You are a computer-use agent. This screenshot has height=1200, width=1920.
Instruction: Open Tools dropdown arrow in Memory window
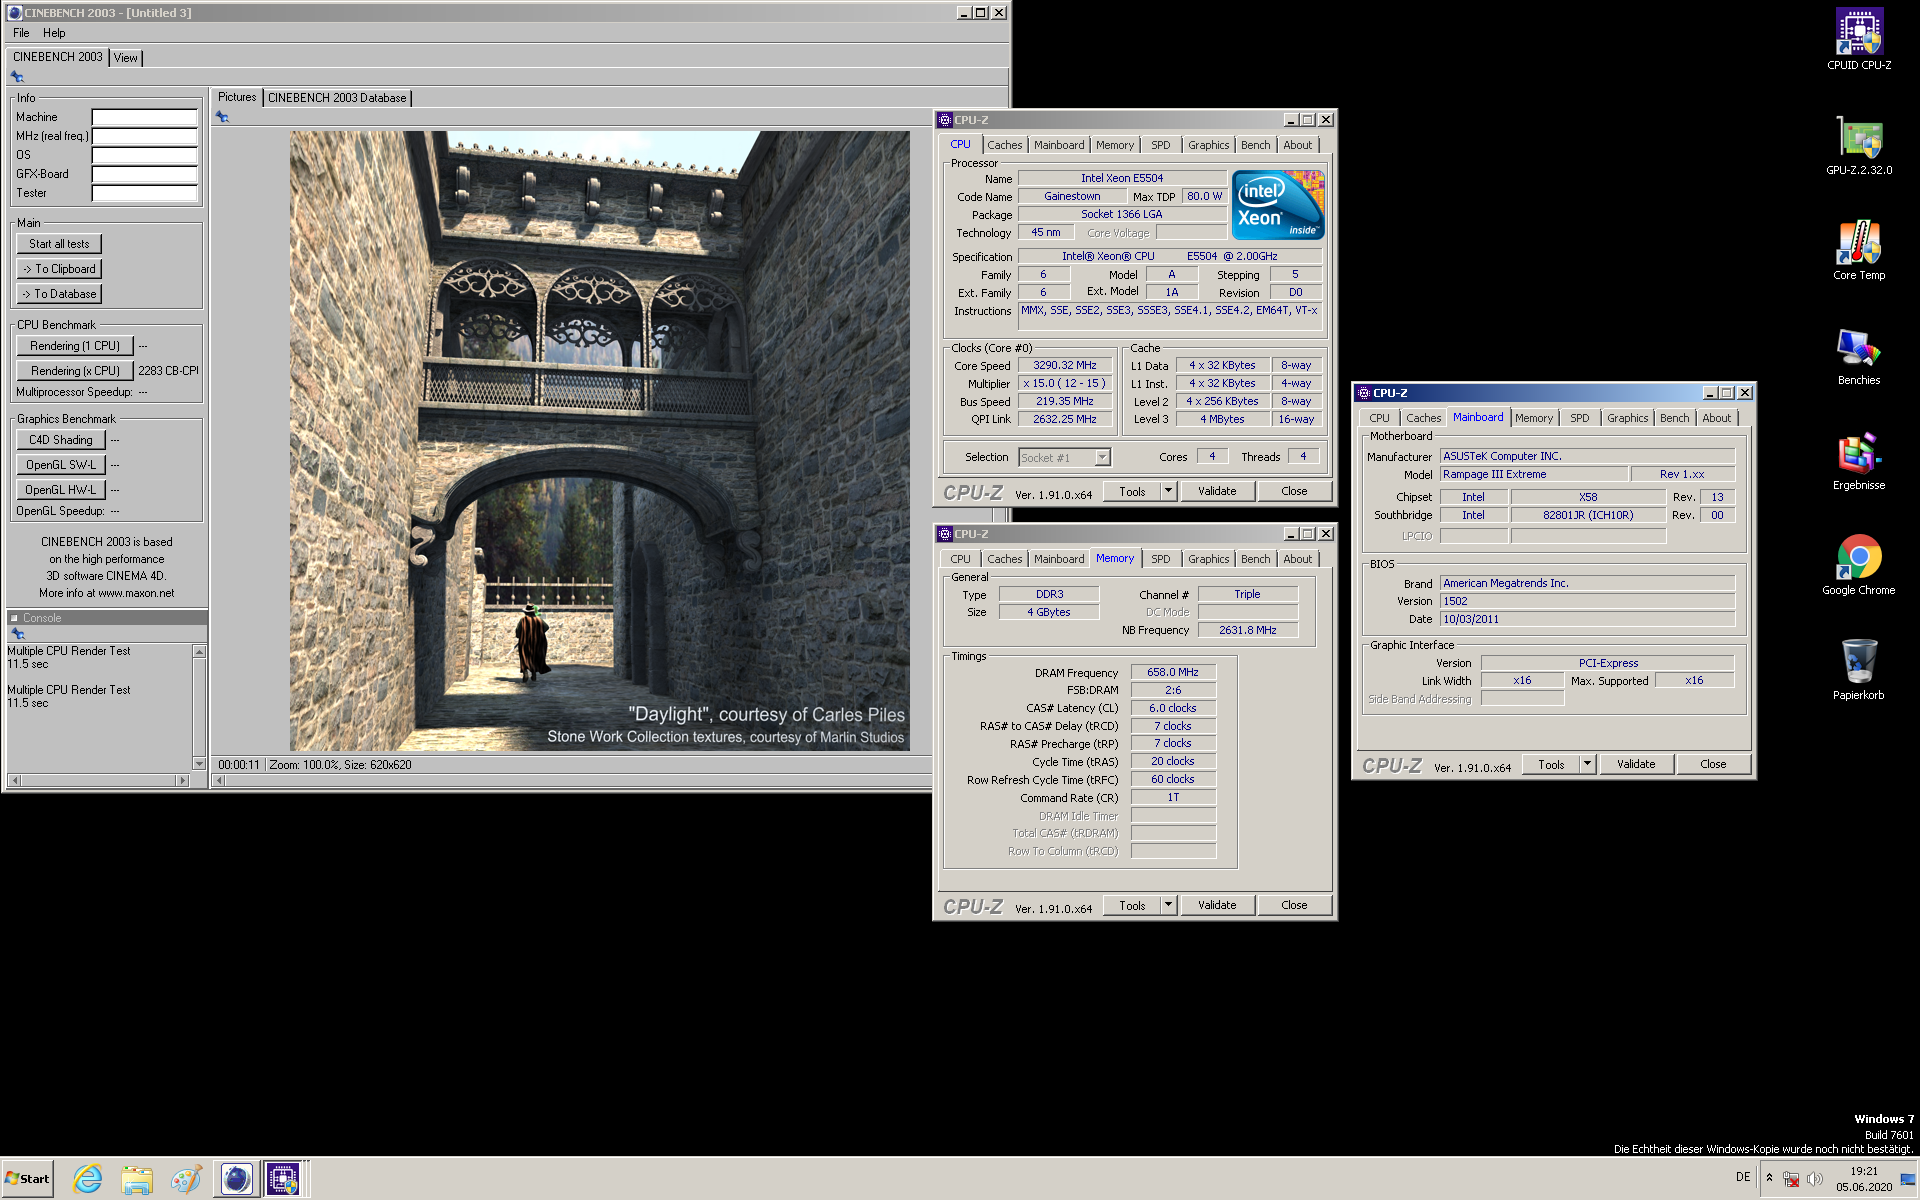(1168, 905)
